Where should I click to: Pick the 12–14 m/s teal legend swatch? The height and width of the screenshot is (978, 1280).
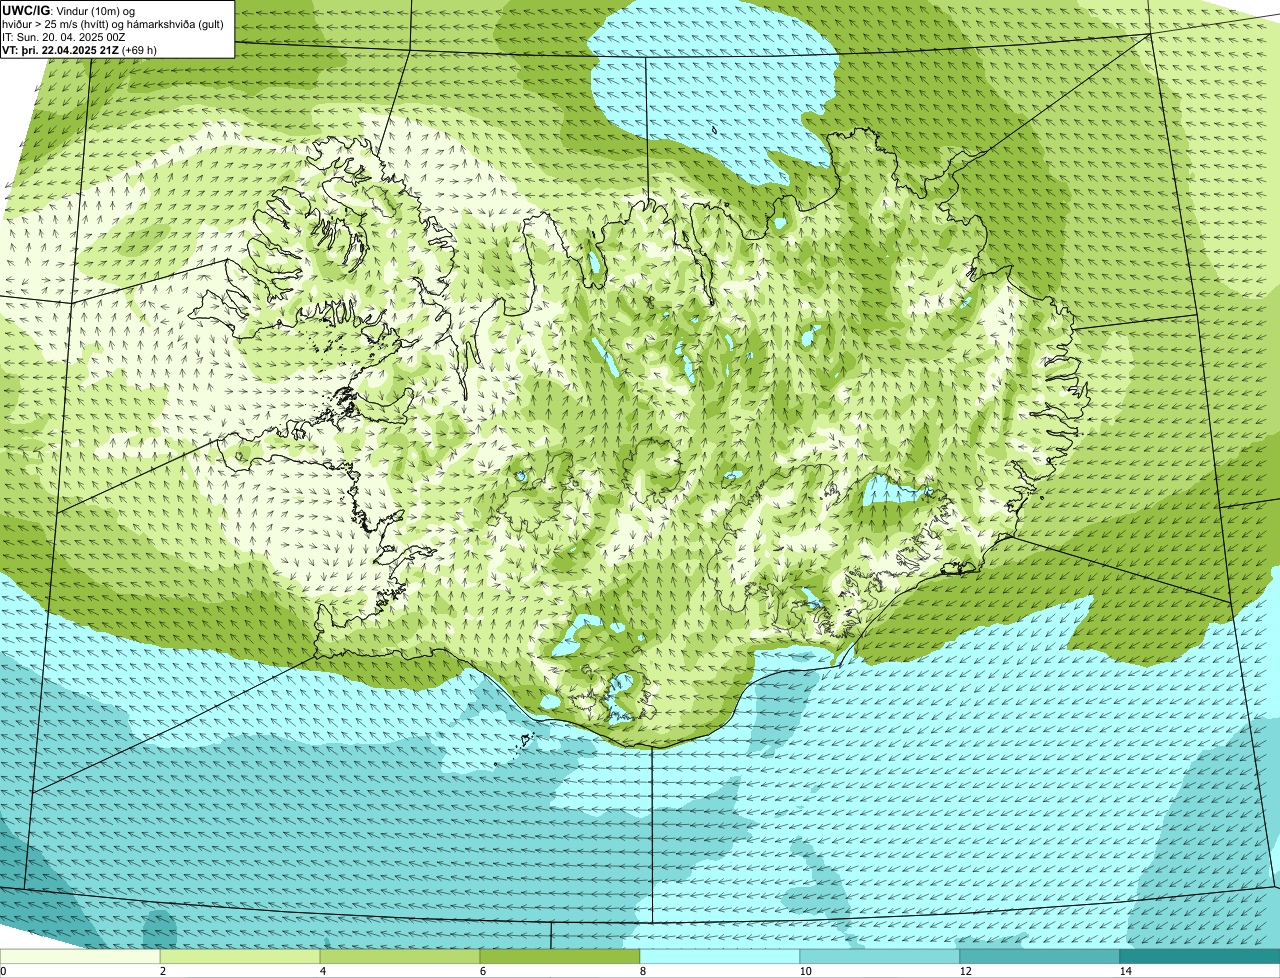click(x=1040, y=956)
